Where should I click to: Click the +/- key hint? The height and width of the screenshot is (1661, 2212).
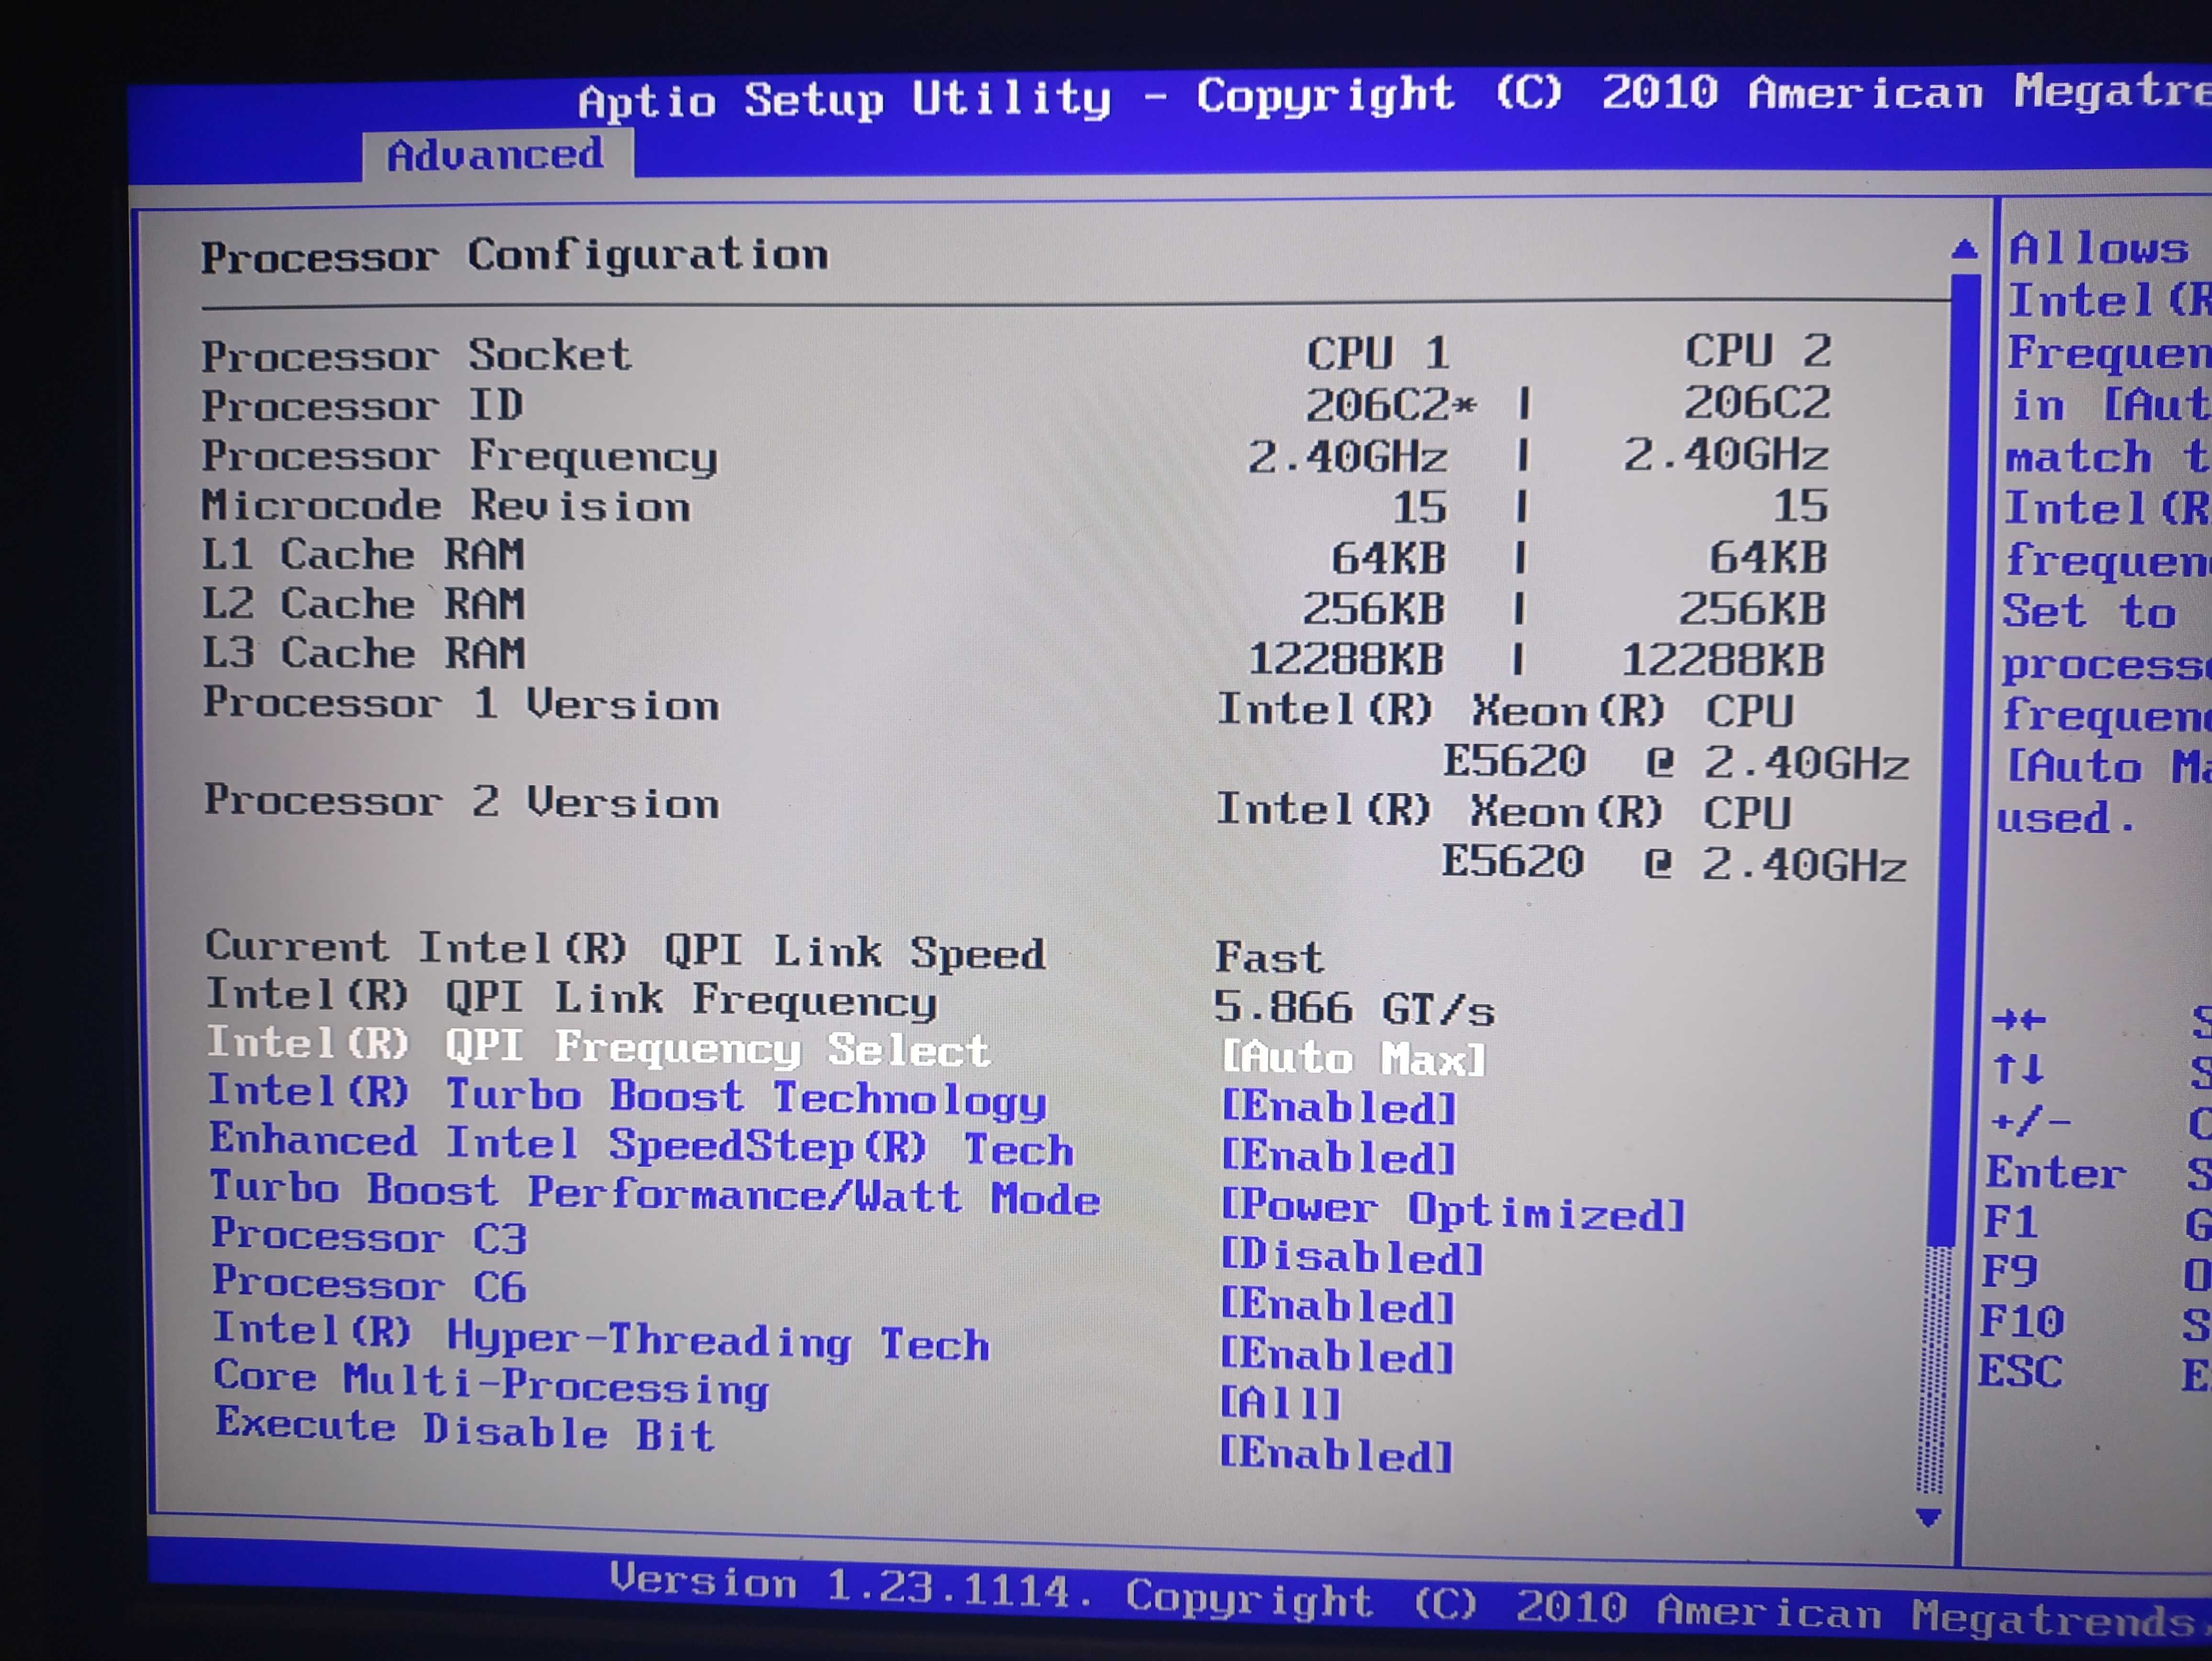click(x=2031, y=1122)
